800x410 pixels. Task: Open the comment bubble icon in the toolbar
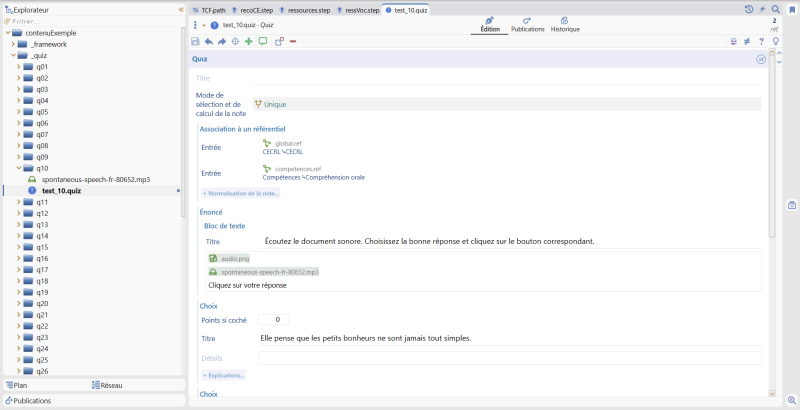(x=263, y=41)
